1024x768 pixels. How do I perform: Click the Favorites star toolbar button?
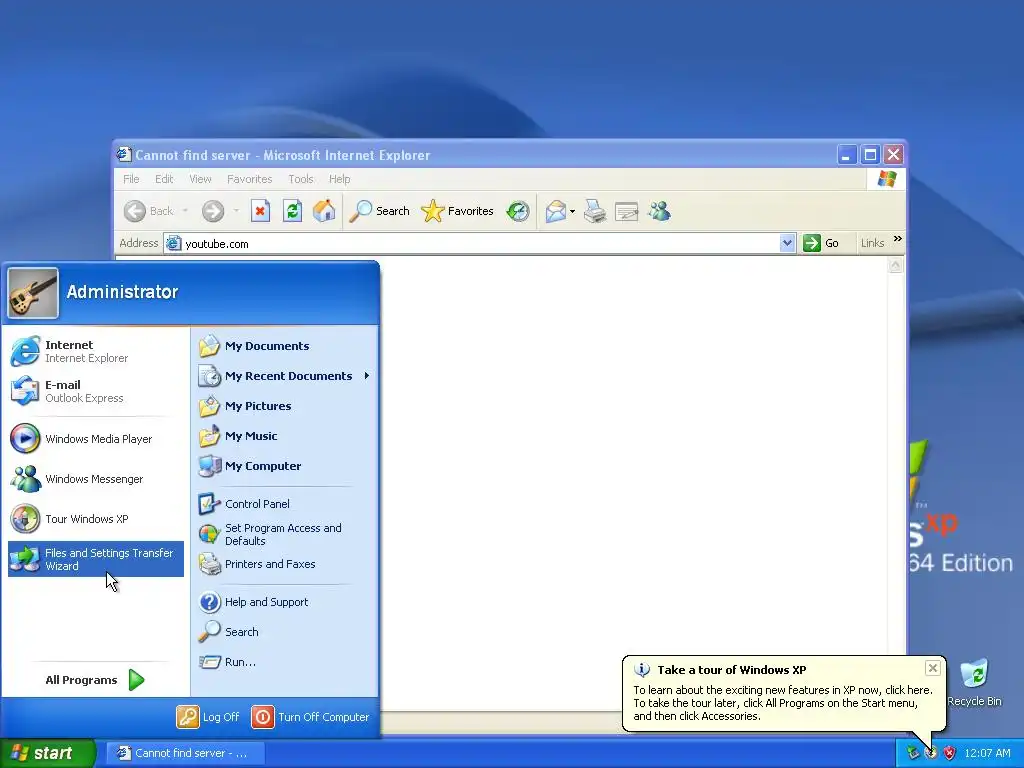point(457,211)
